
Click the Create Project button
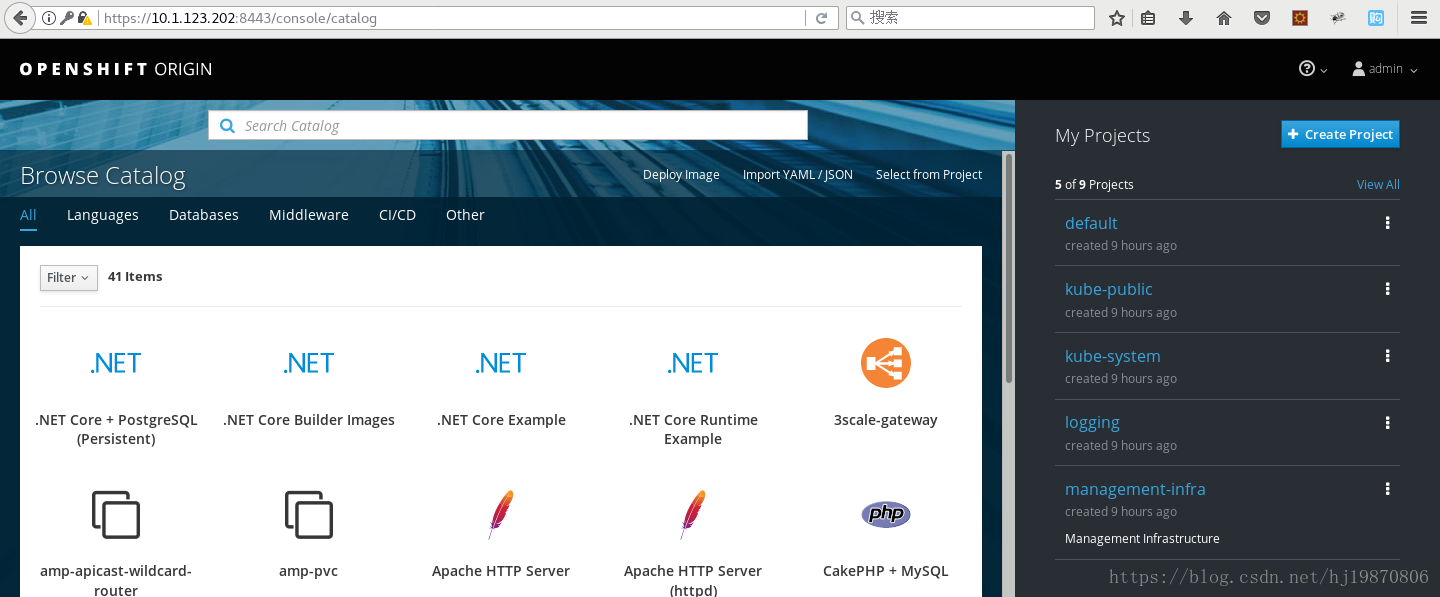coord(1340,134)
